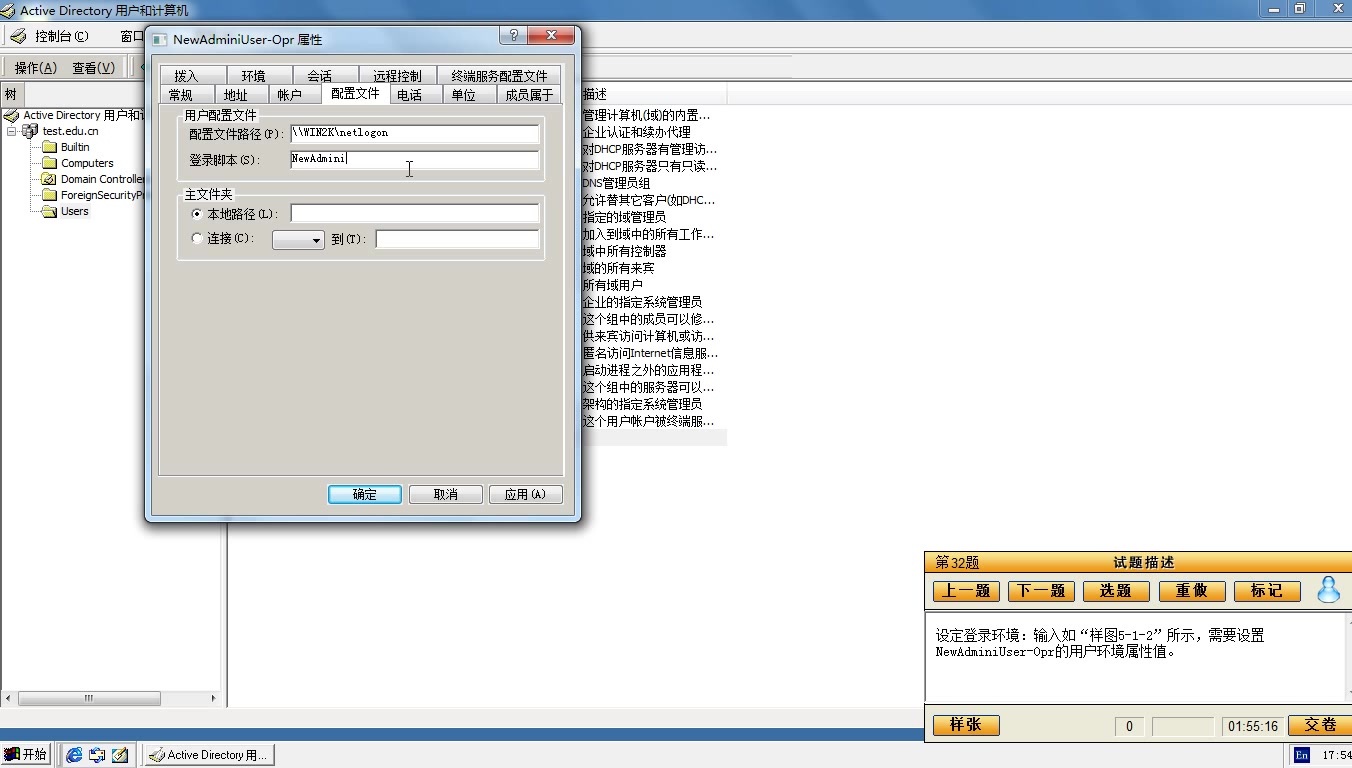Go to previous question with 上一题

(966, 591)
